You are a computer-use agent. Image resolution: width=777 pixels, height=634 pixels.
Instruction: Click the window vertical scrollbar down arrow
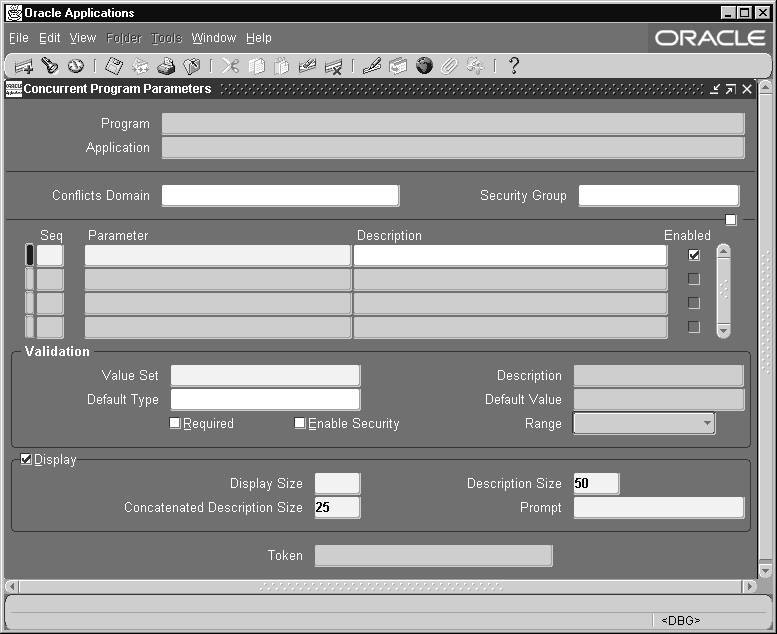click(x=765, y=571)
